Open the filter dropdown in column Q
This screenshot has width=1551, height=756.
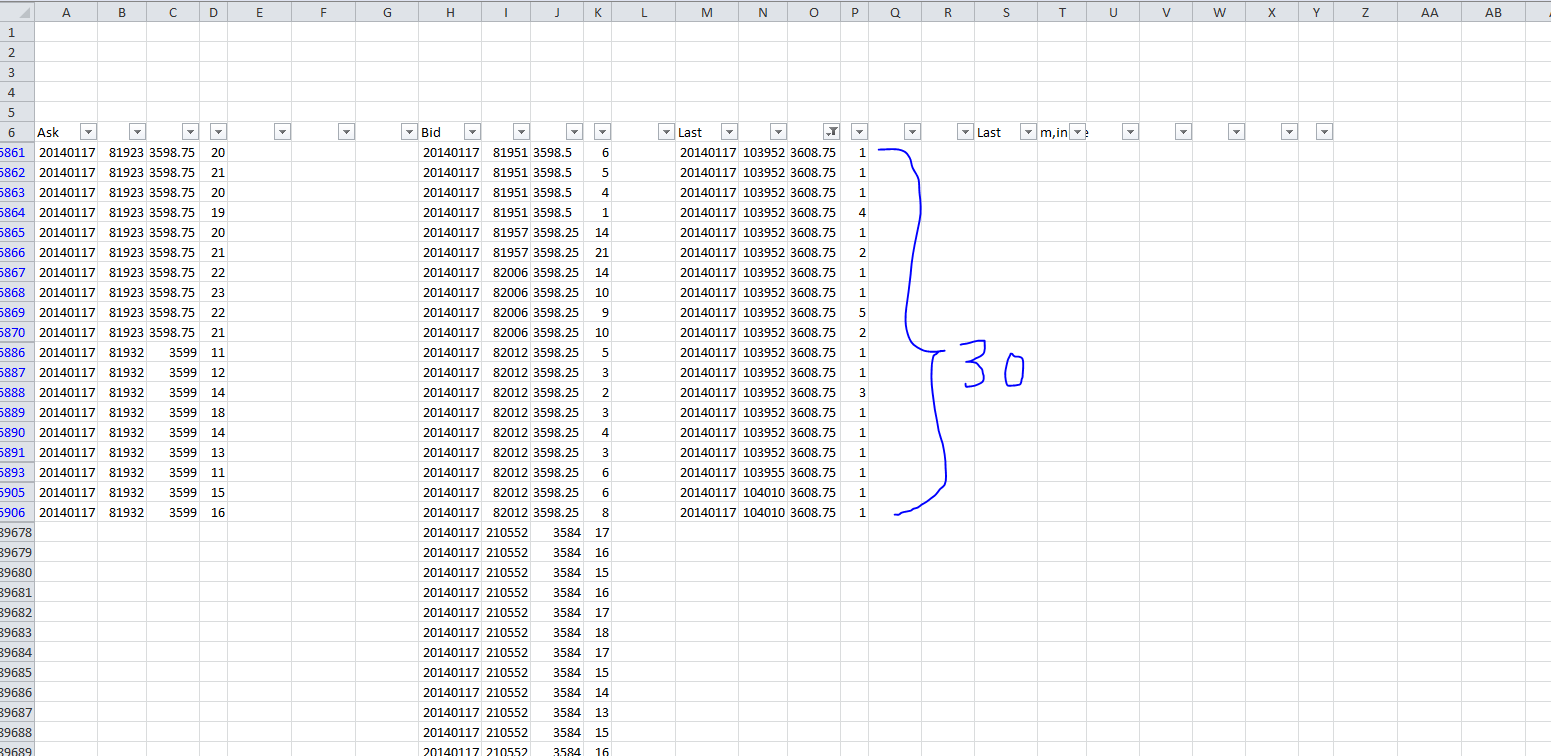[x=912, y=132]
